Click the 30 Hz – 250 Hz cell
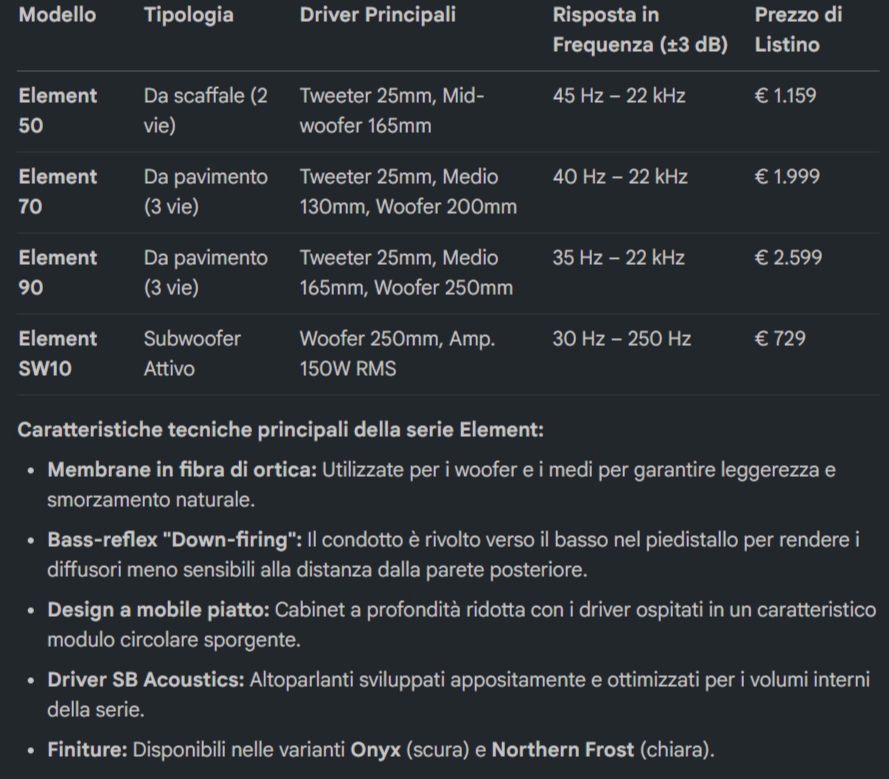Image resolution: width=889 pixels, height=779 pixels. pos(622,338)
